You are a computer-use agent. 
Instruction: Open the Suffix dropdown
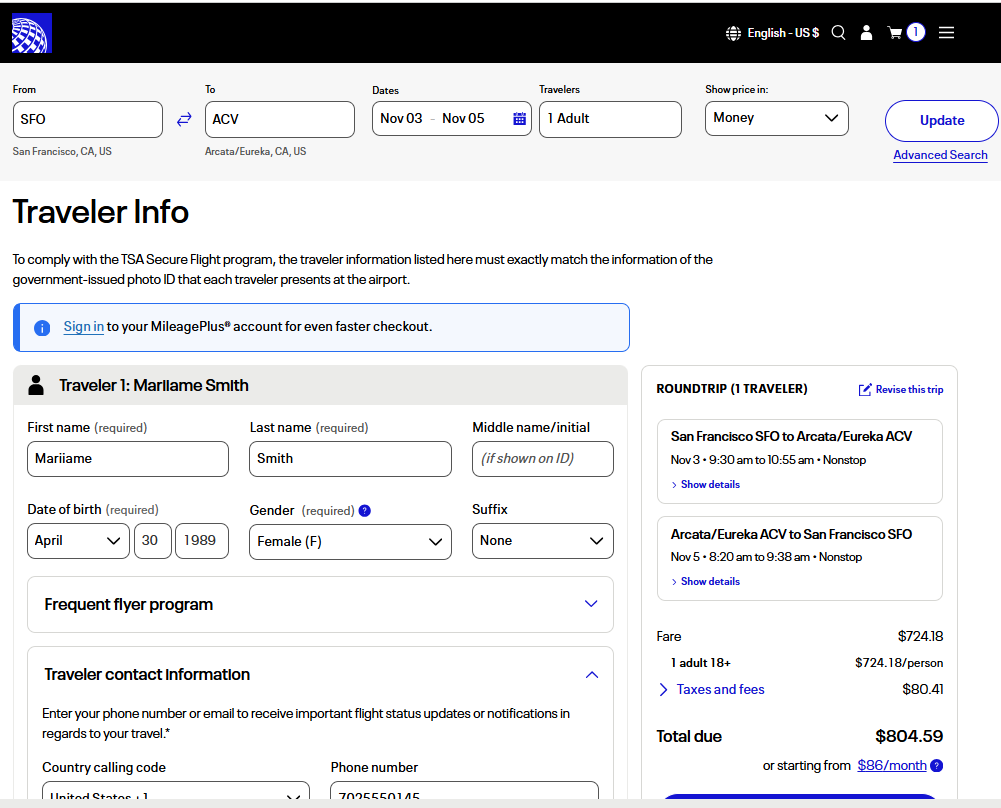pos(542,541)
